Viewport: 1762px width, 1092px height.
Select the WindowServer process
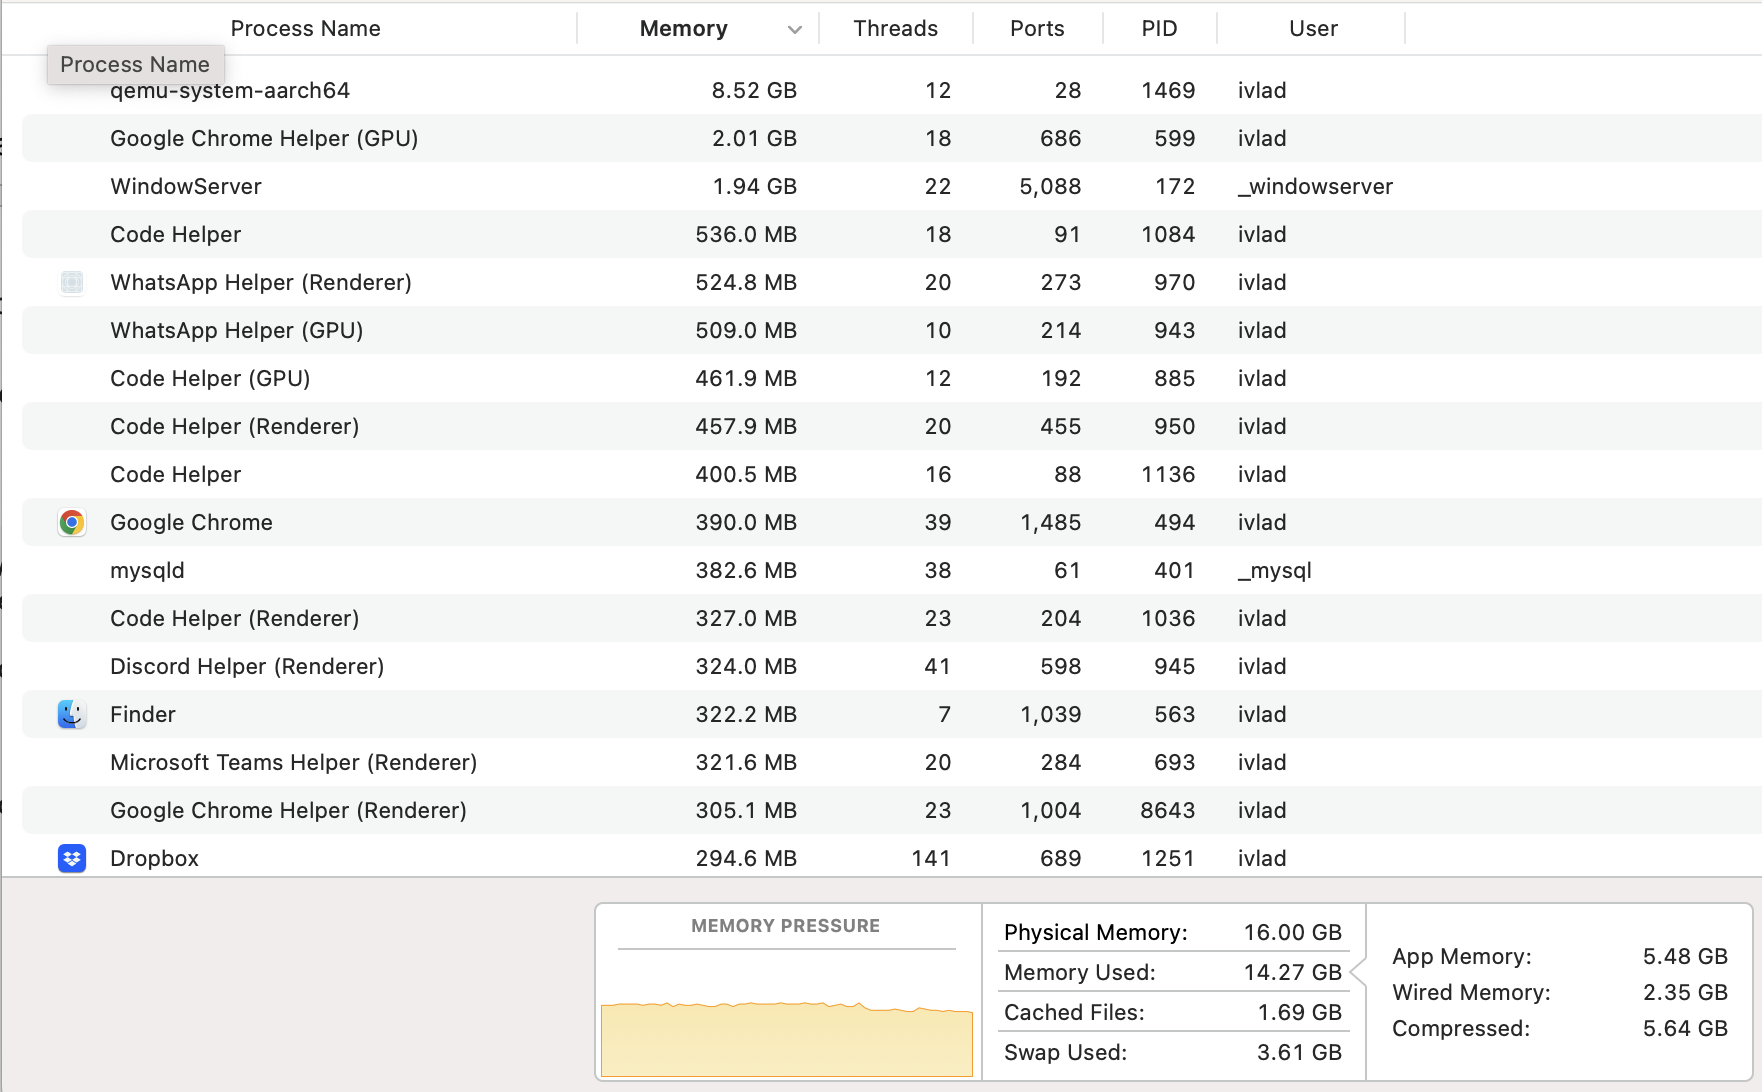click(x=186, y=186)
